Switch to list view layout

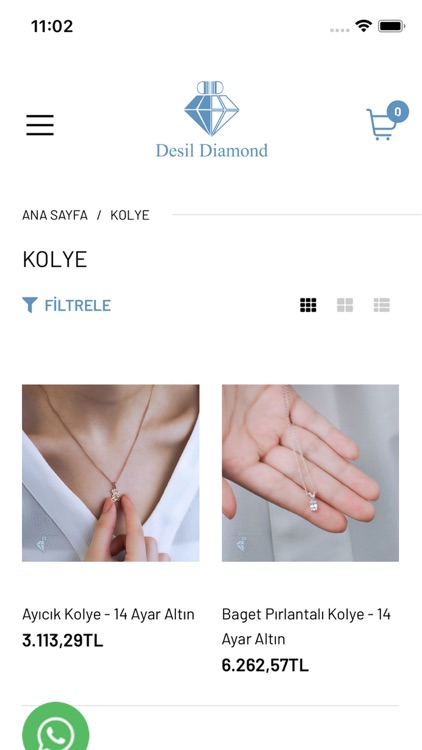point(382,305)
